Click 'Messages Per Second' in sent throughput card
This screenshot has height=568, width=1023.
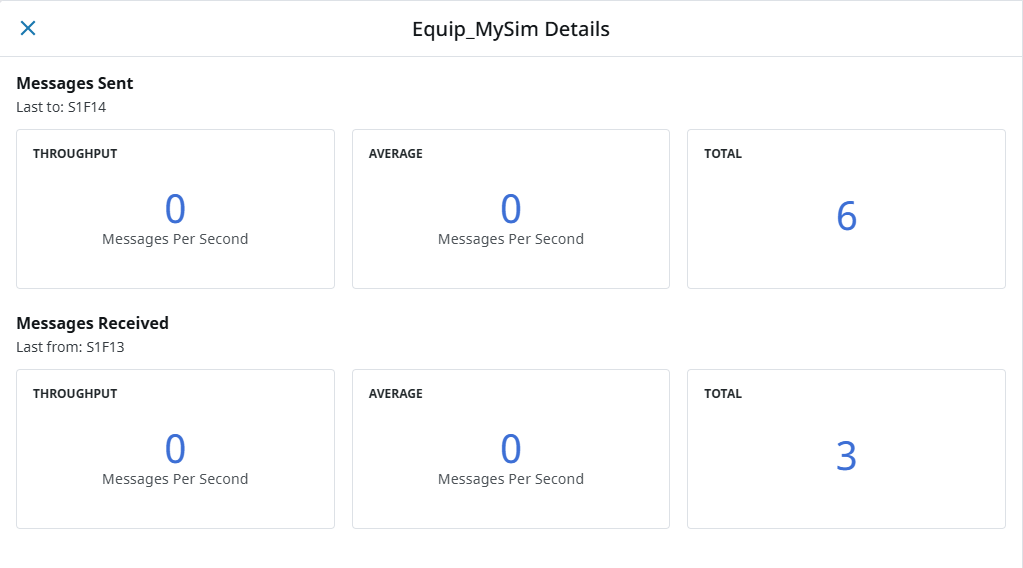175,239
